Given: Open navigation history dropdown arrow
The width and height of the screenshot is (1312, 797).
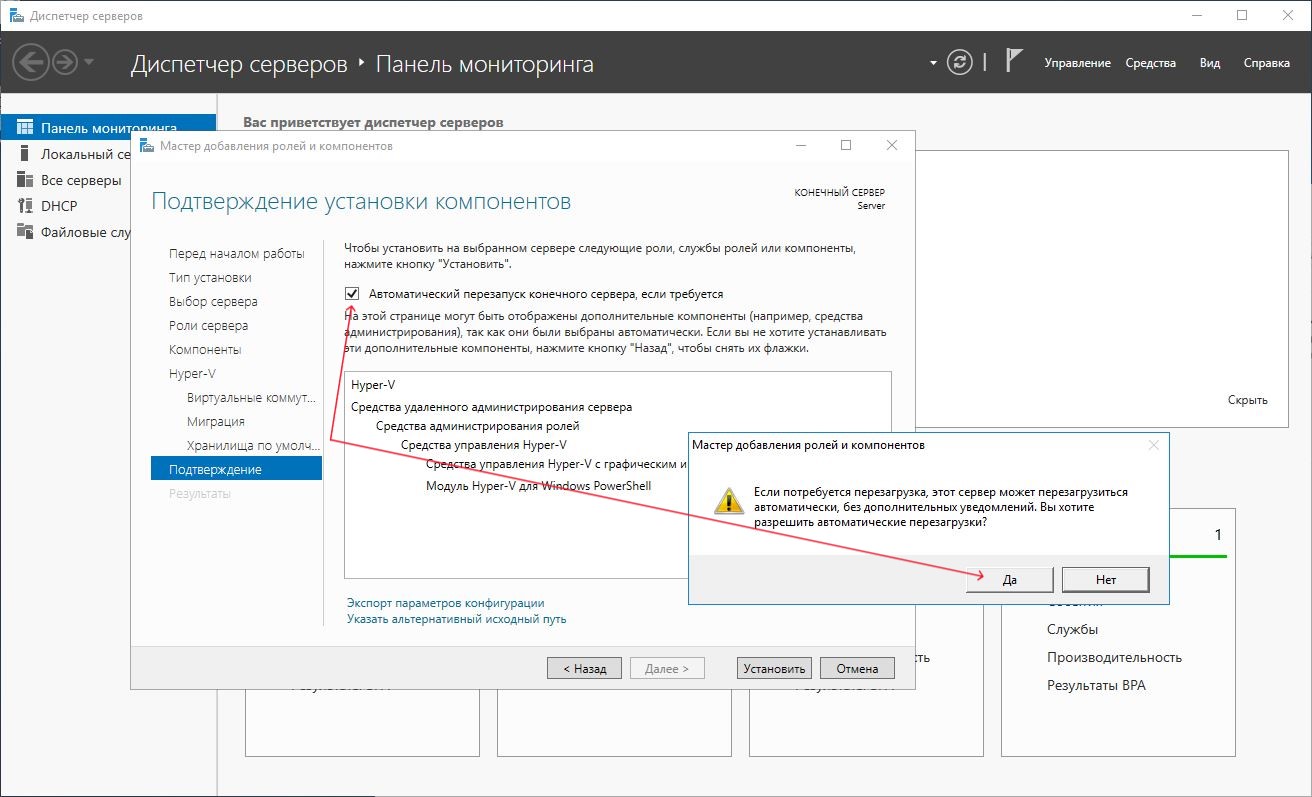Looking at the screenshot, I should point(90,63).
